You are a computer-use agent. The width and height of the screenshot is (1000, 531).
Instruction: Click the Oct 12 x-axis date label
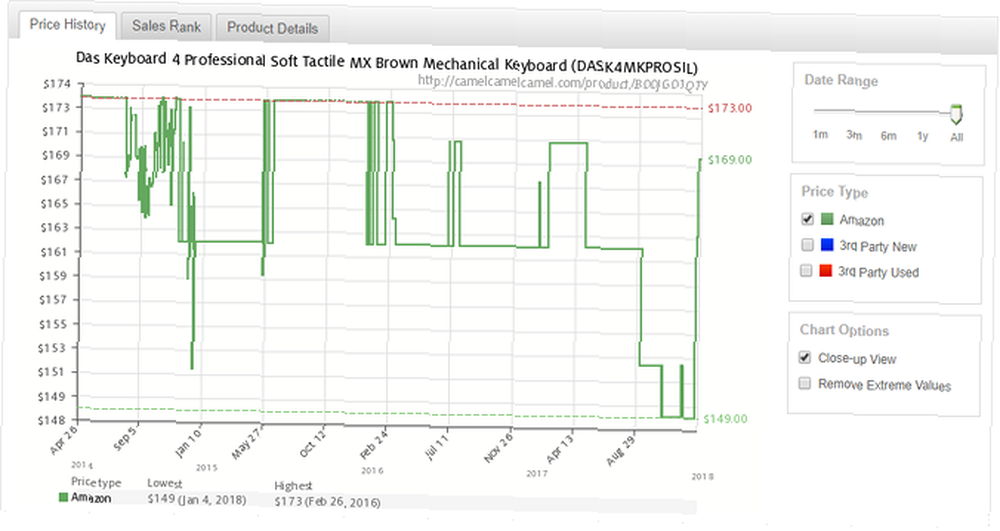coord(312,442)
